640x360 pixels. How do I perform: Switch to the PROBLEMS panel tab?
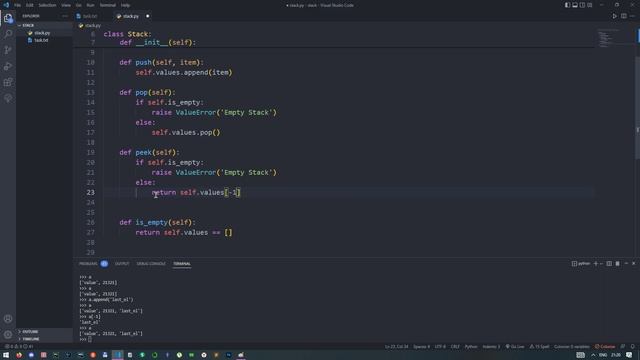tap(93, 264)
